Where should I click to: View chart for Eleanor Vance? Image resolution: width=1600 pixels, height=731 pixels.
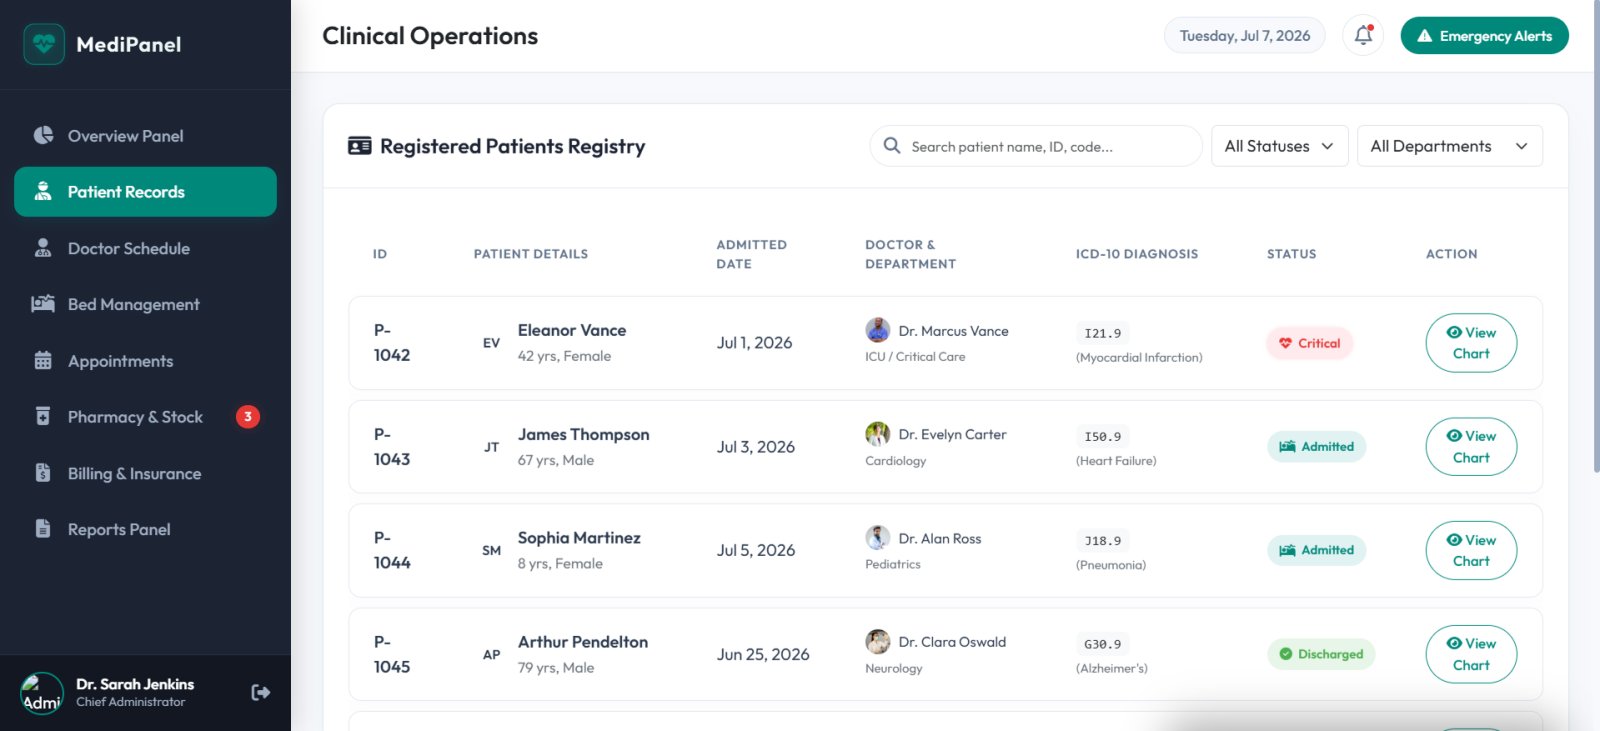[x=1471, y=343]
